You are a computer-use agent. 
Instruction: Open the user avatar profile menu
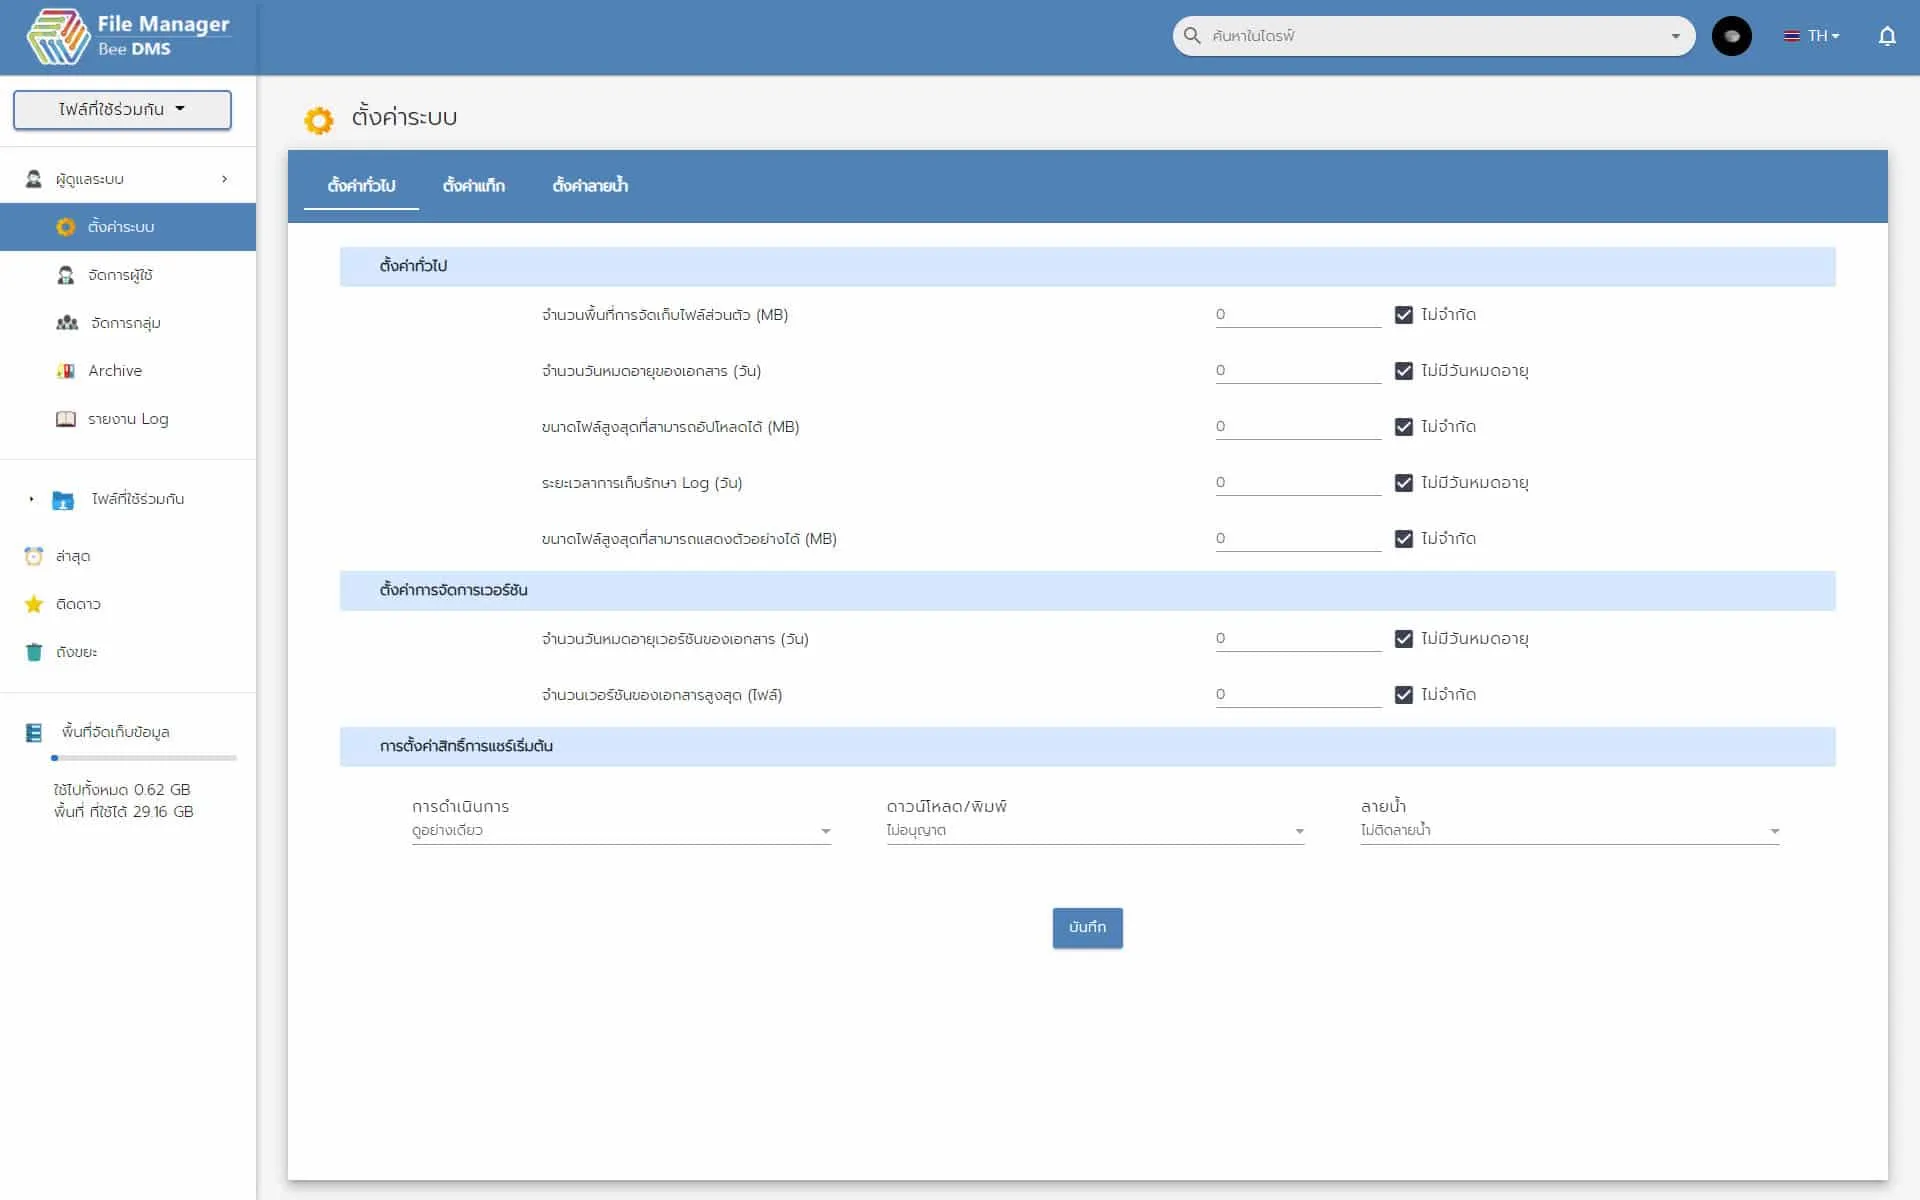pyautogui.click(x=1731, y=36)
